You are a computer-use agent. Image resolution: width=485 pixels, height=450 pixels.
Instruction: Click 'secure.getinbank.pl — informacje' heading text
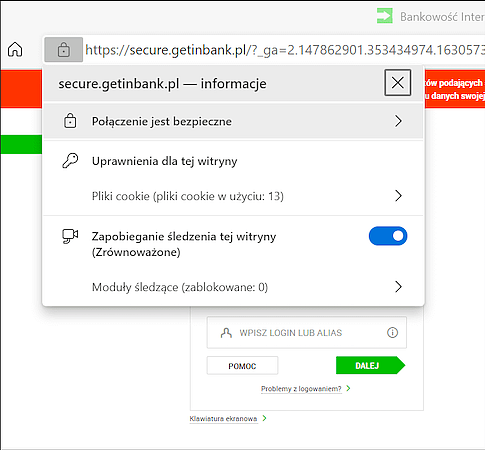point(162,83)
